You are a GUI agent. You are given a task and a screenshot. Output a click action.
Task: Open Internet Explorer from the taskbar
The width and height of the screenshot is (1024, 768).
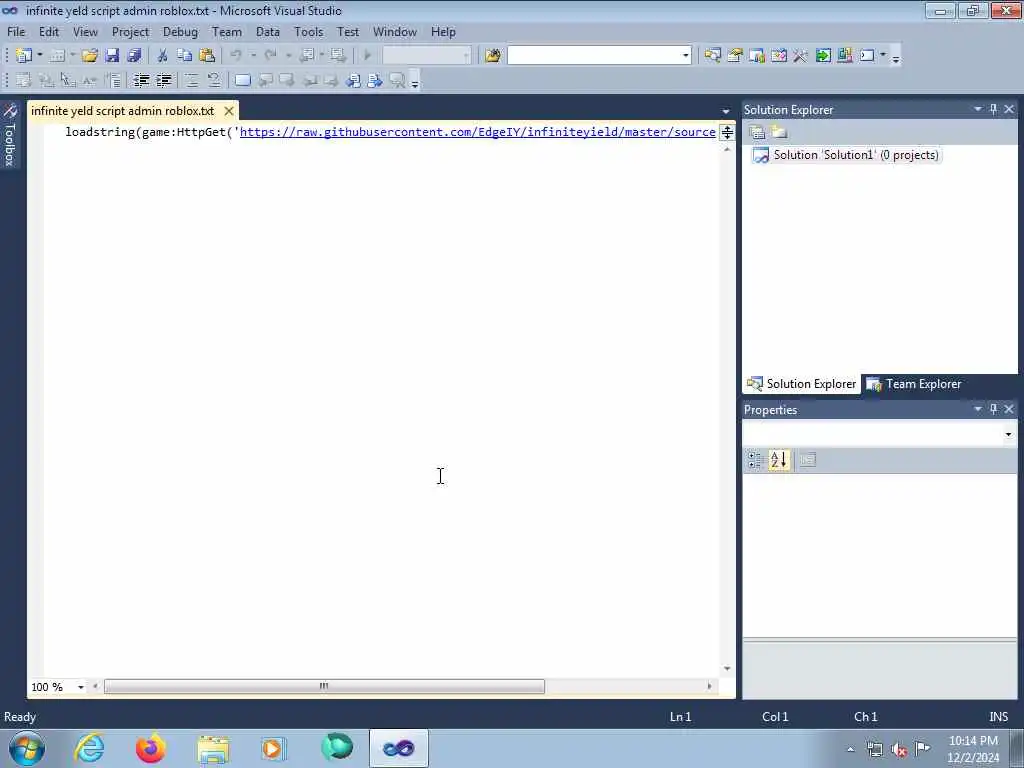coord(89,748)
